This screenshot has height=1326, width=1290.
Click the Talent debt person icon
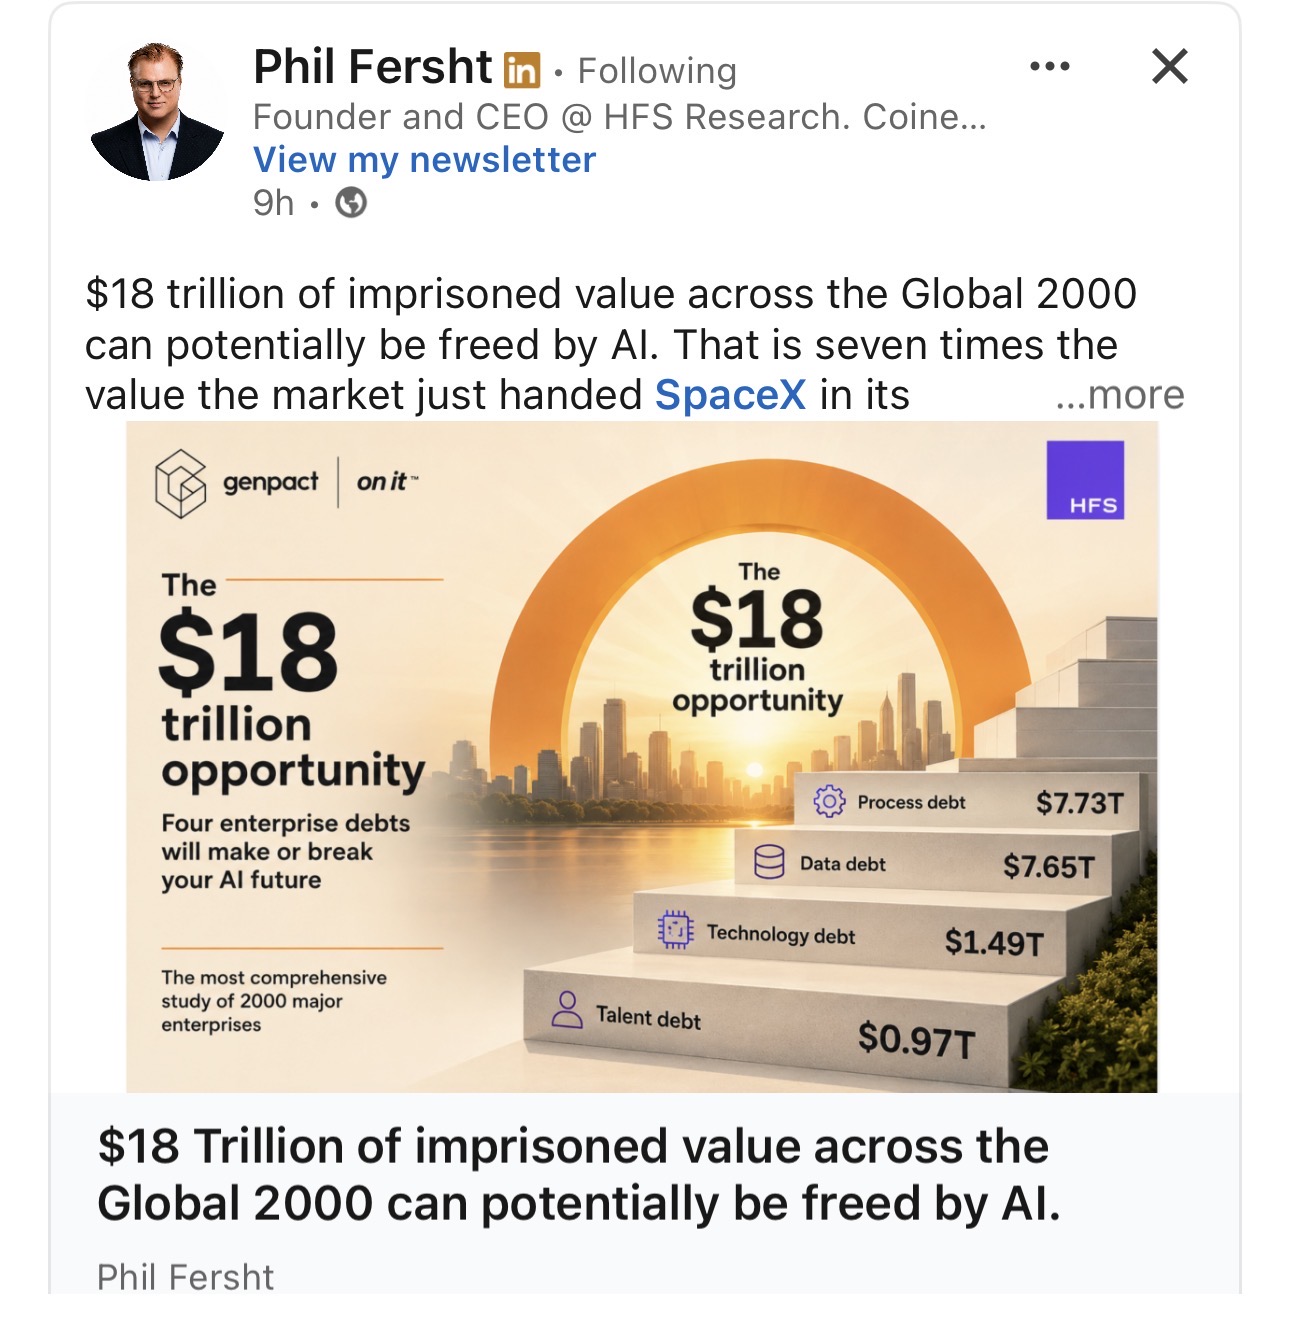point(567,1010)
